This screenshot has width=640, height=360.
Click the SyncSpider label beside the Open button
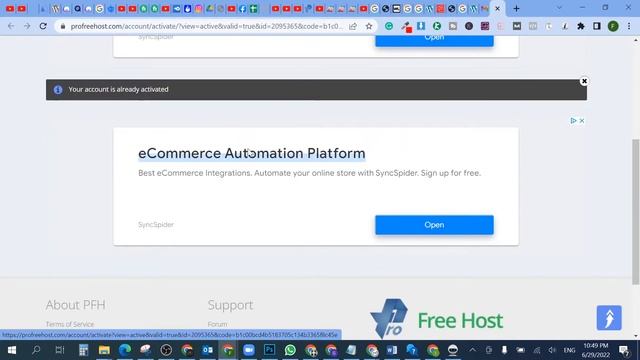tap(156, 224)
